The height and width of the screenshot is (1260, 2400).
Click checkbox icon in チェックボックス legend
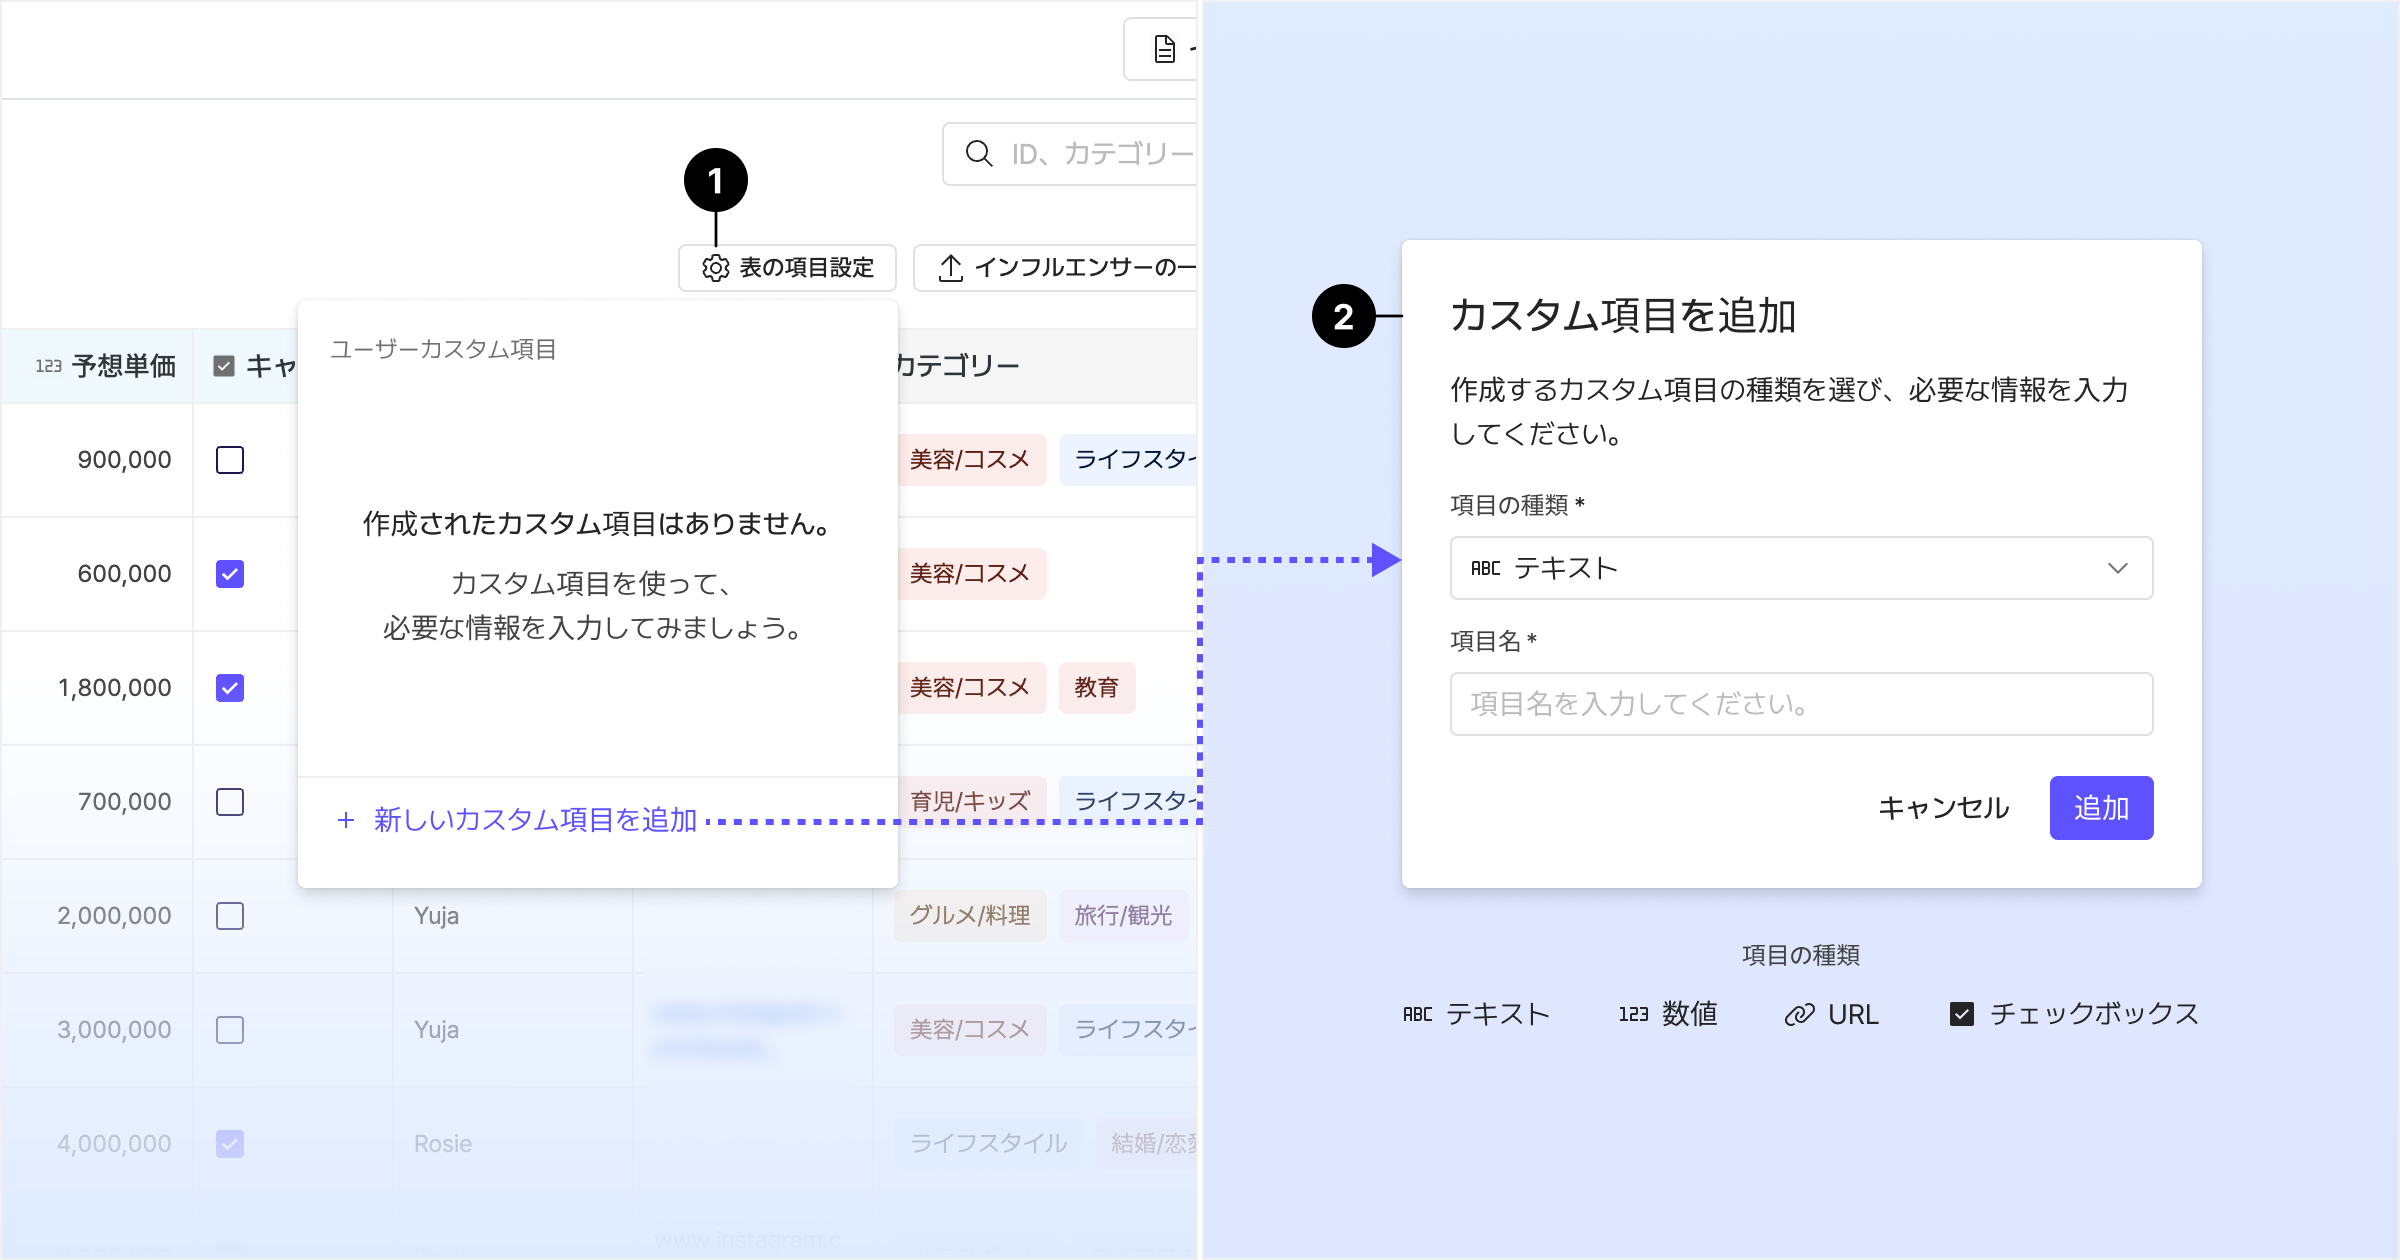click(x=1961, y=1014)
